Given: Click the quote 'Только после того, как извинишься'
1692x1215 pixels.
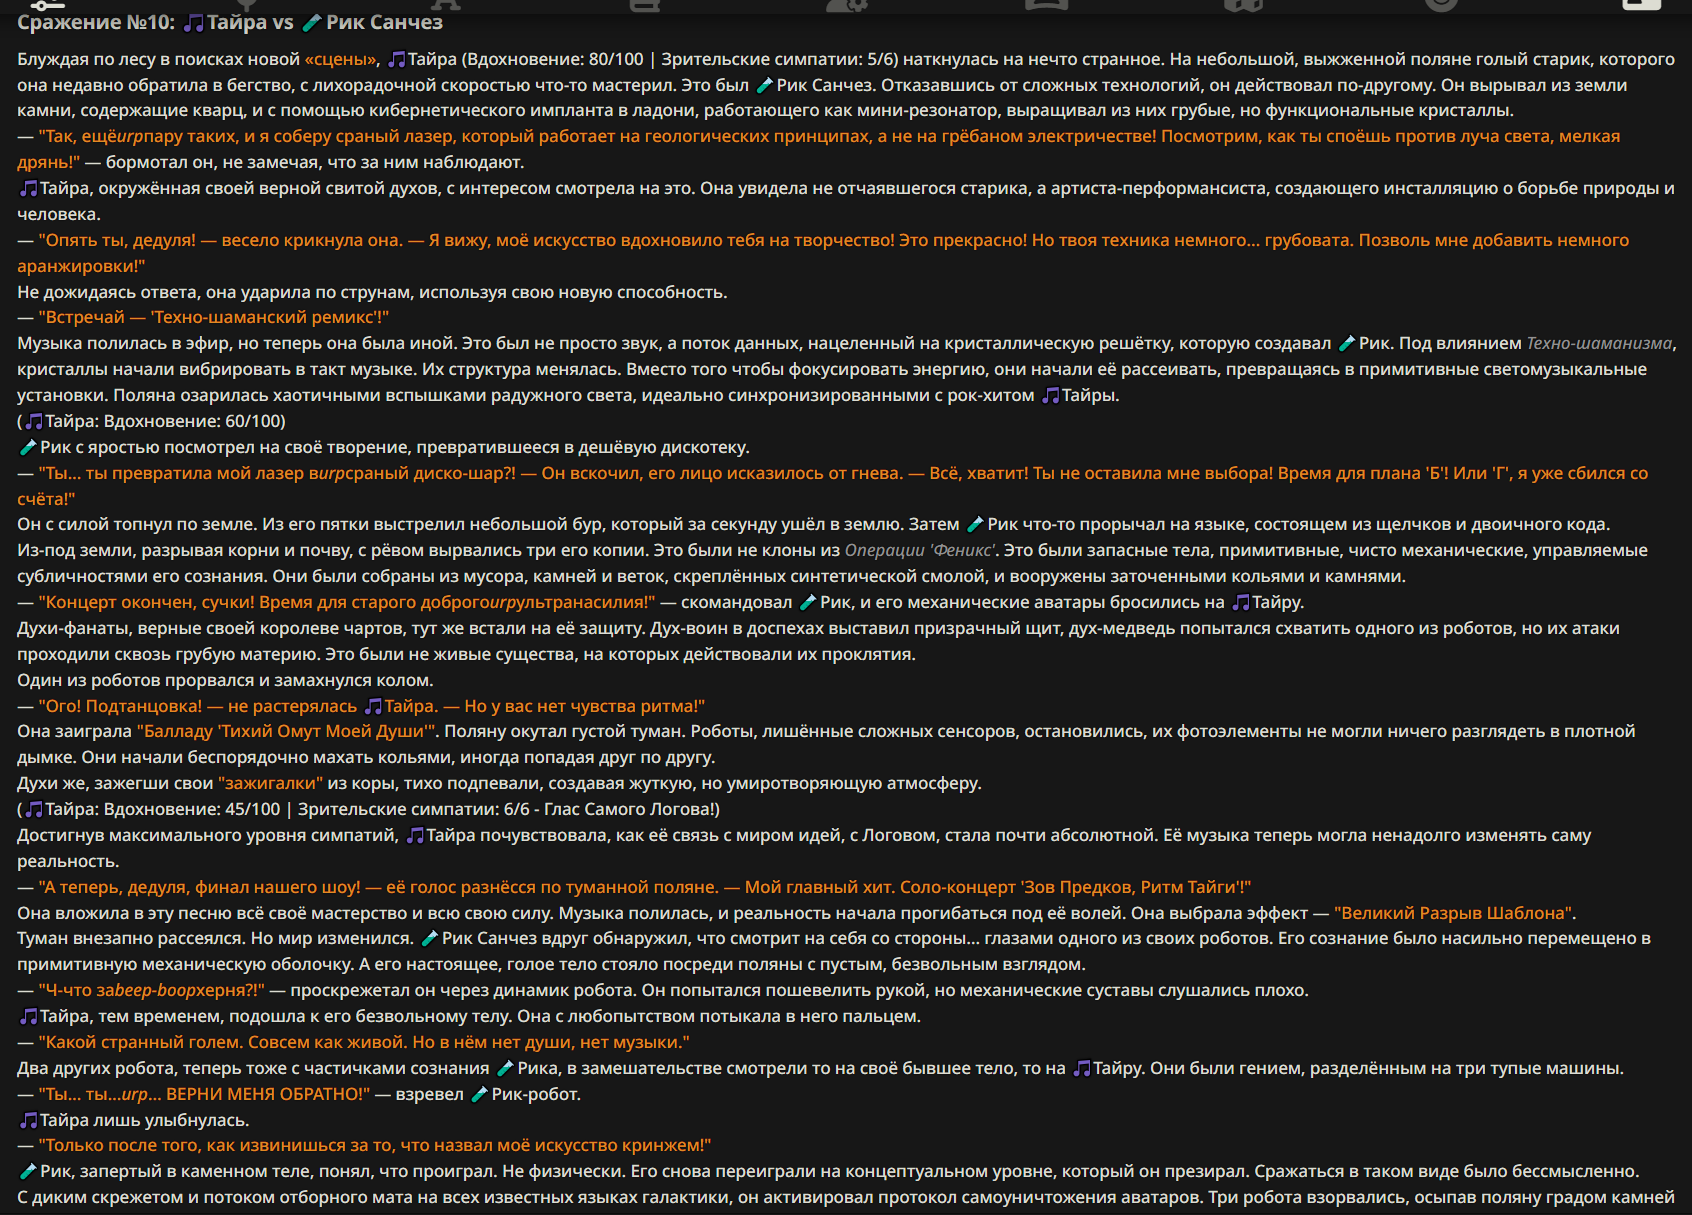Looking at the screenshot, I should 193,1145.
